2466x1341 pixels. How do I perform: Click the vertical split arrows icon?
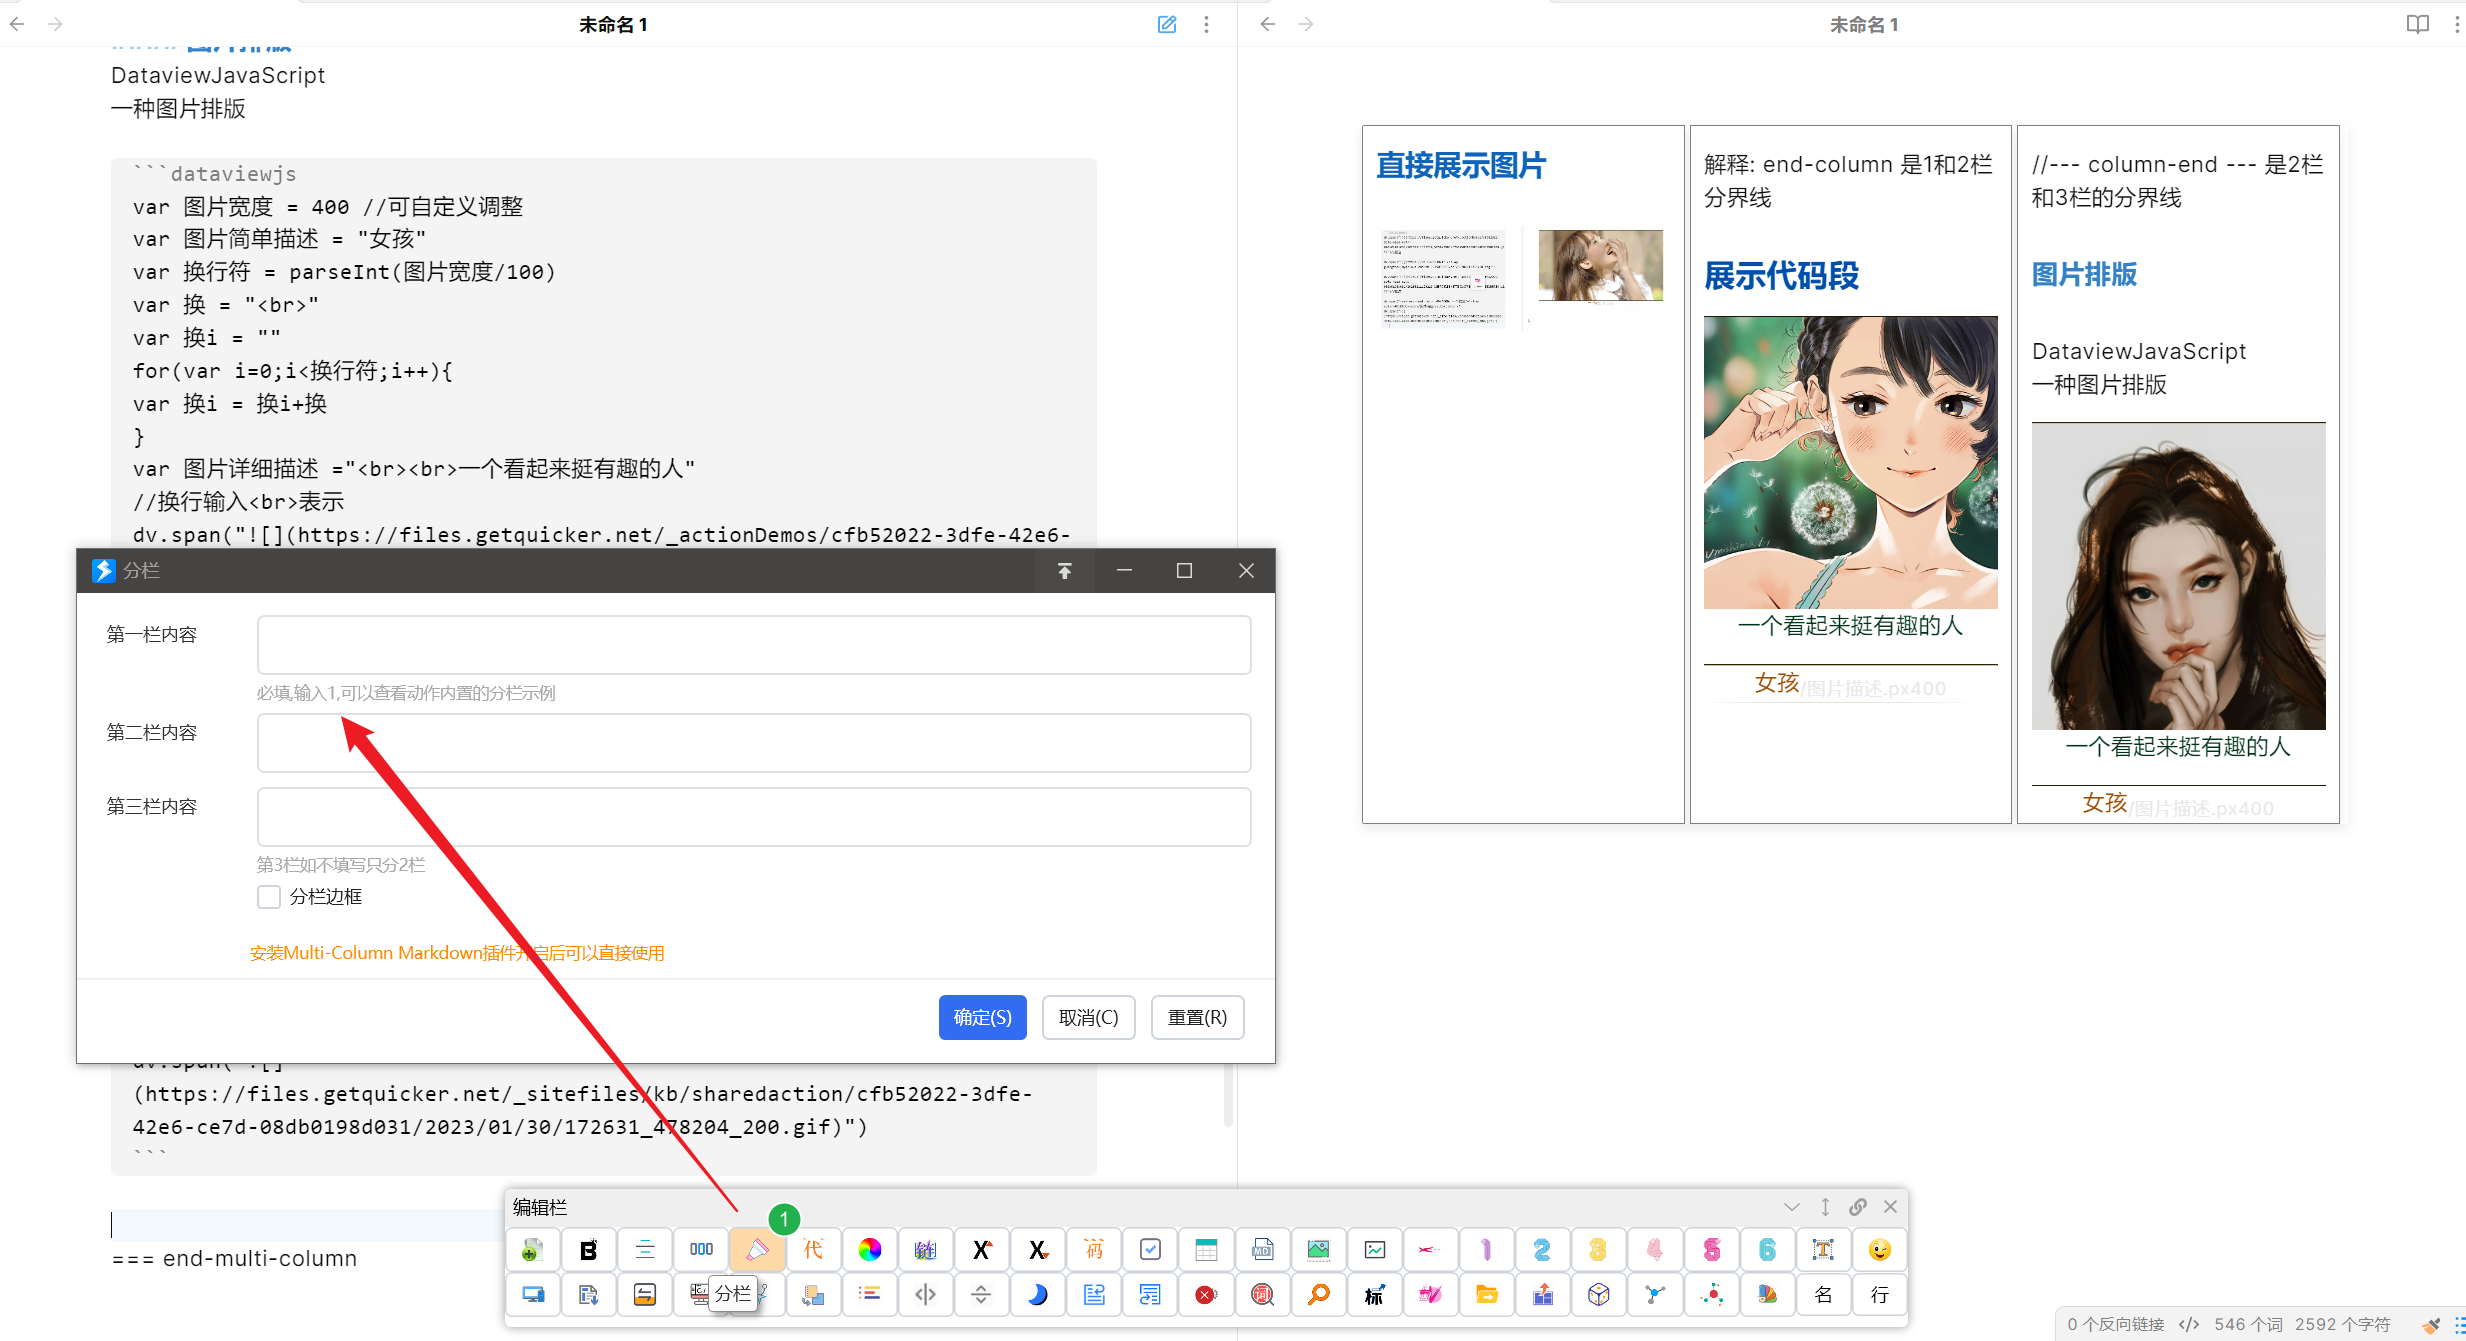pyautogui.click(x=926, y=1295)
